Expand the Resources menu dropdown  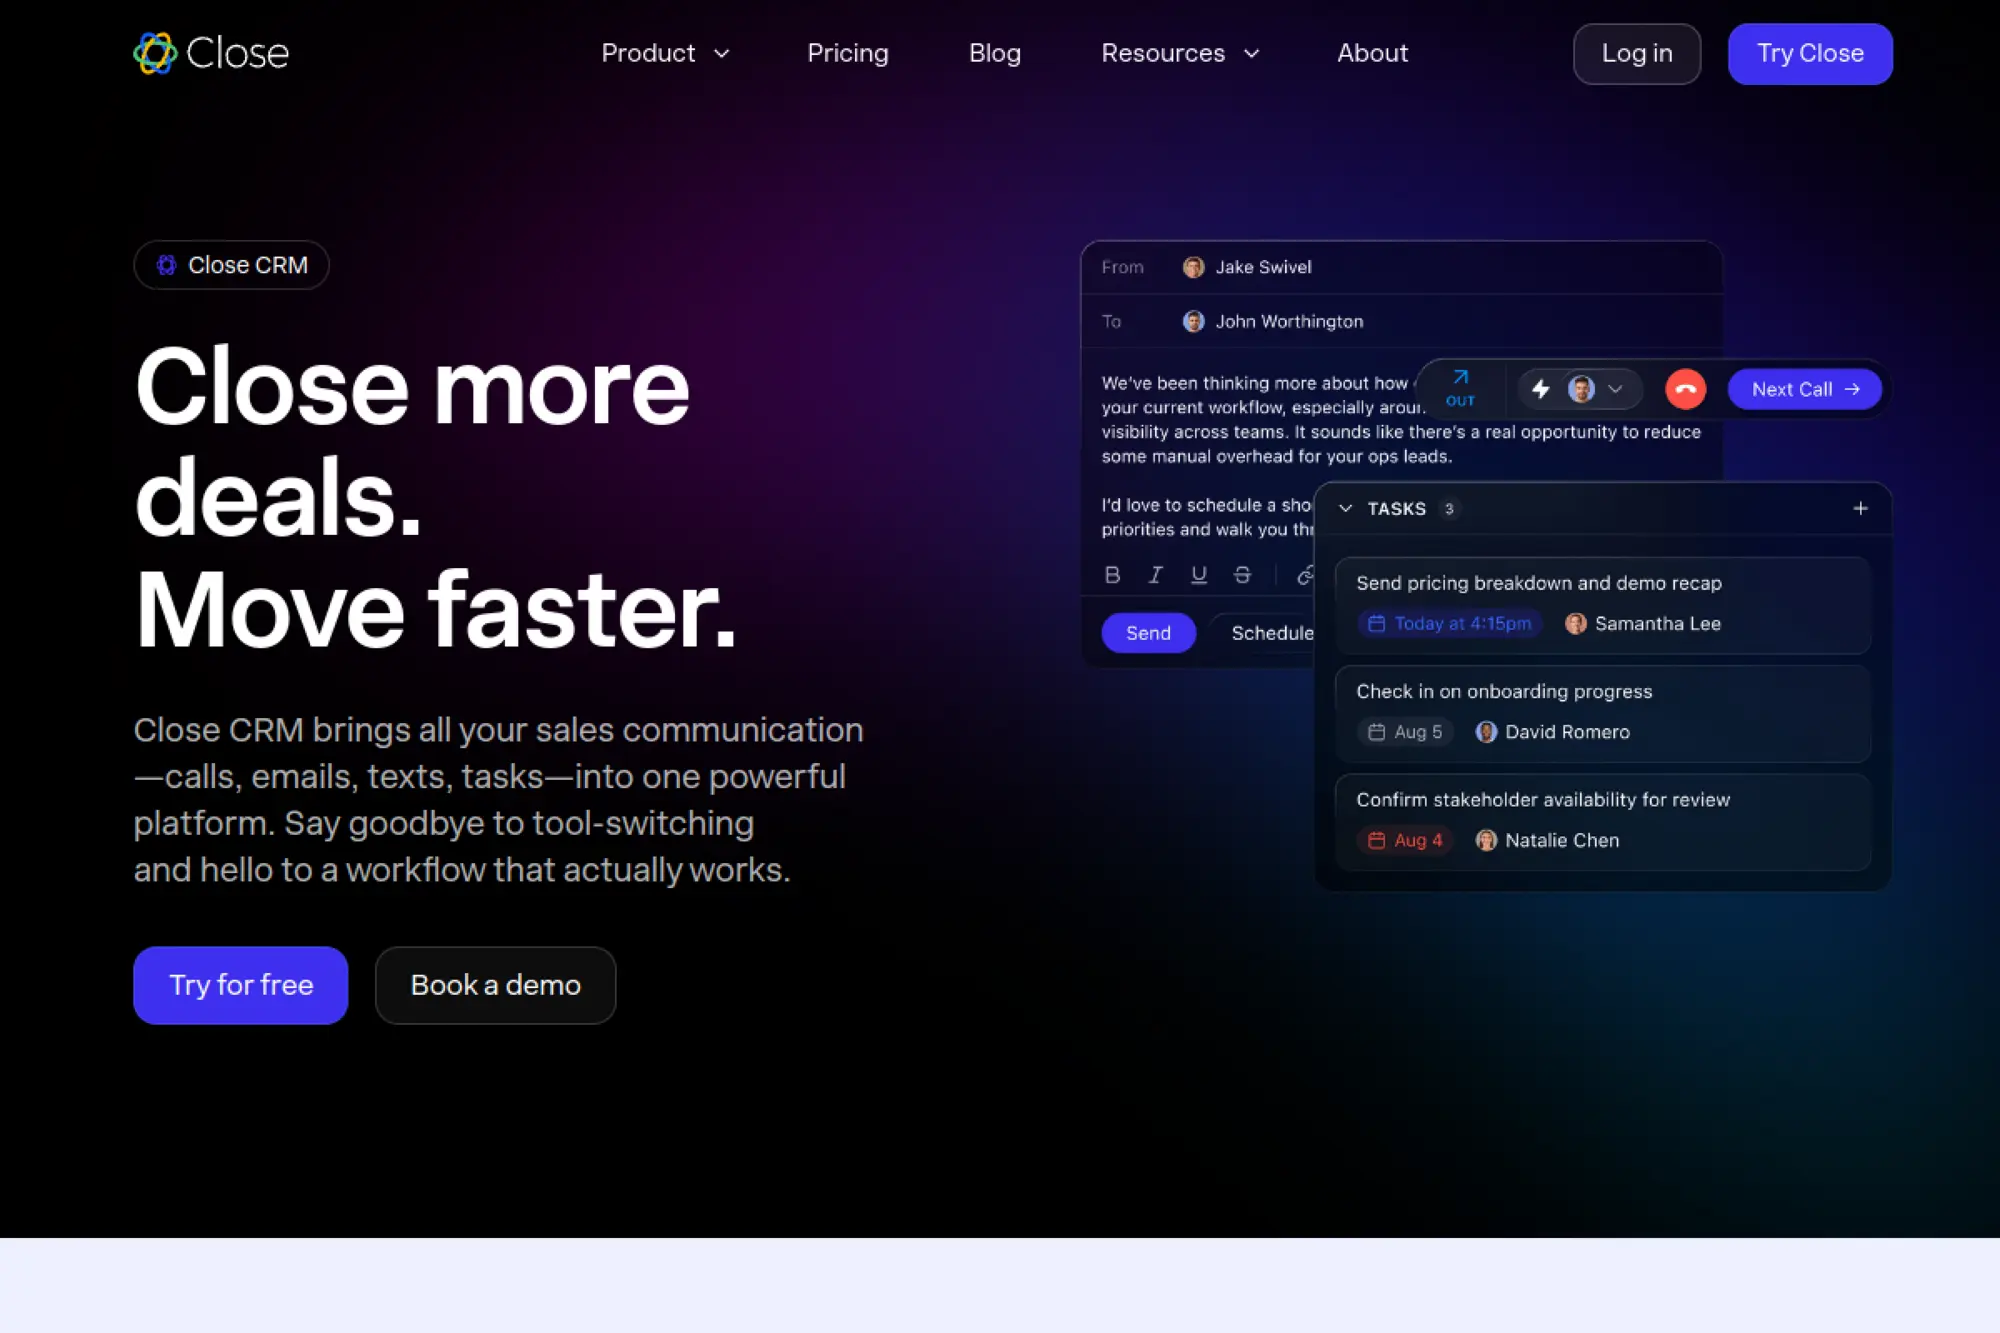pos(1180,53)
